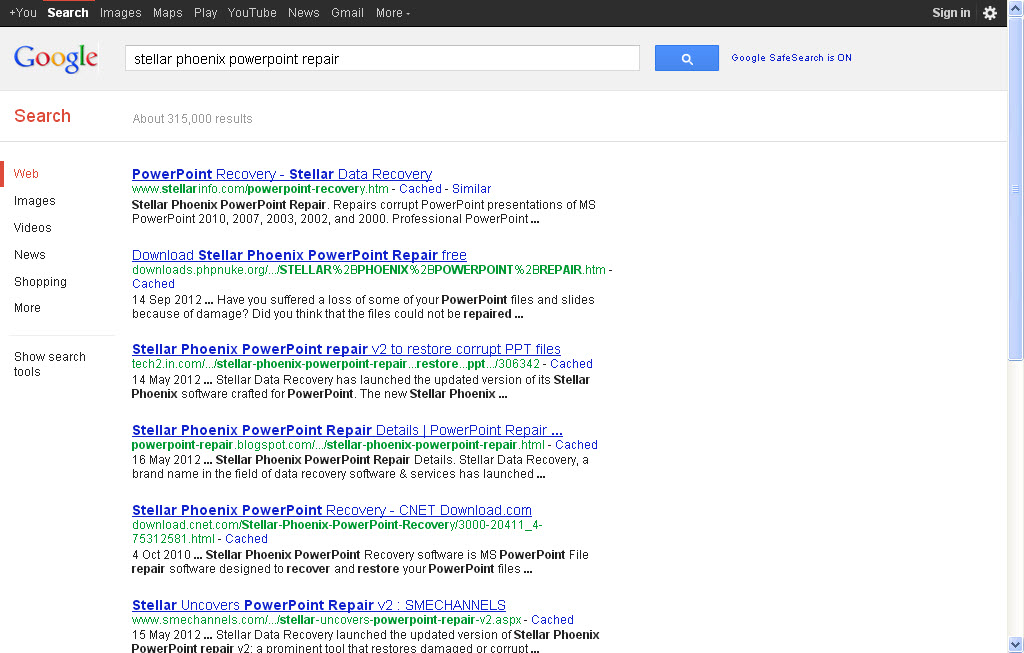Image resolution: width=1024 pixels, height=653 pixels.
Task: Select Shopping in the left sidebar
Action: pos(40,281)
